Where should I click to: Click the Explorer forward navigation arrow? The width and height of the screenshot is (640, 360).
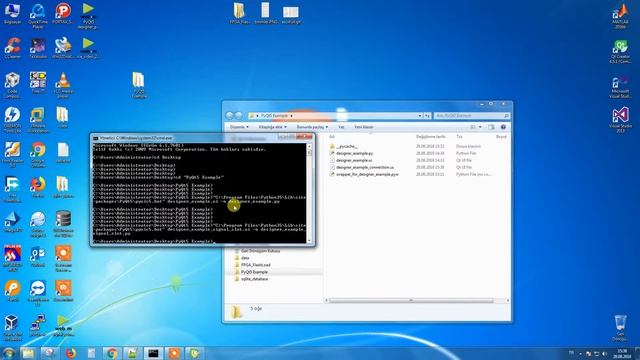(x=239, y=116)
